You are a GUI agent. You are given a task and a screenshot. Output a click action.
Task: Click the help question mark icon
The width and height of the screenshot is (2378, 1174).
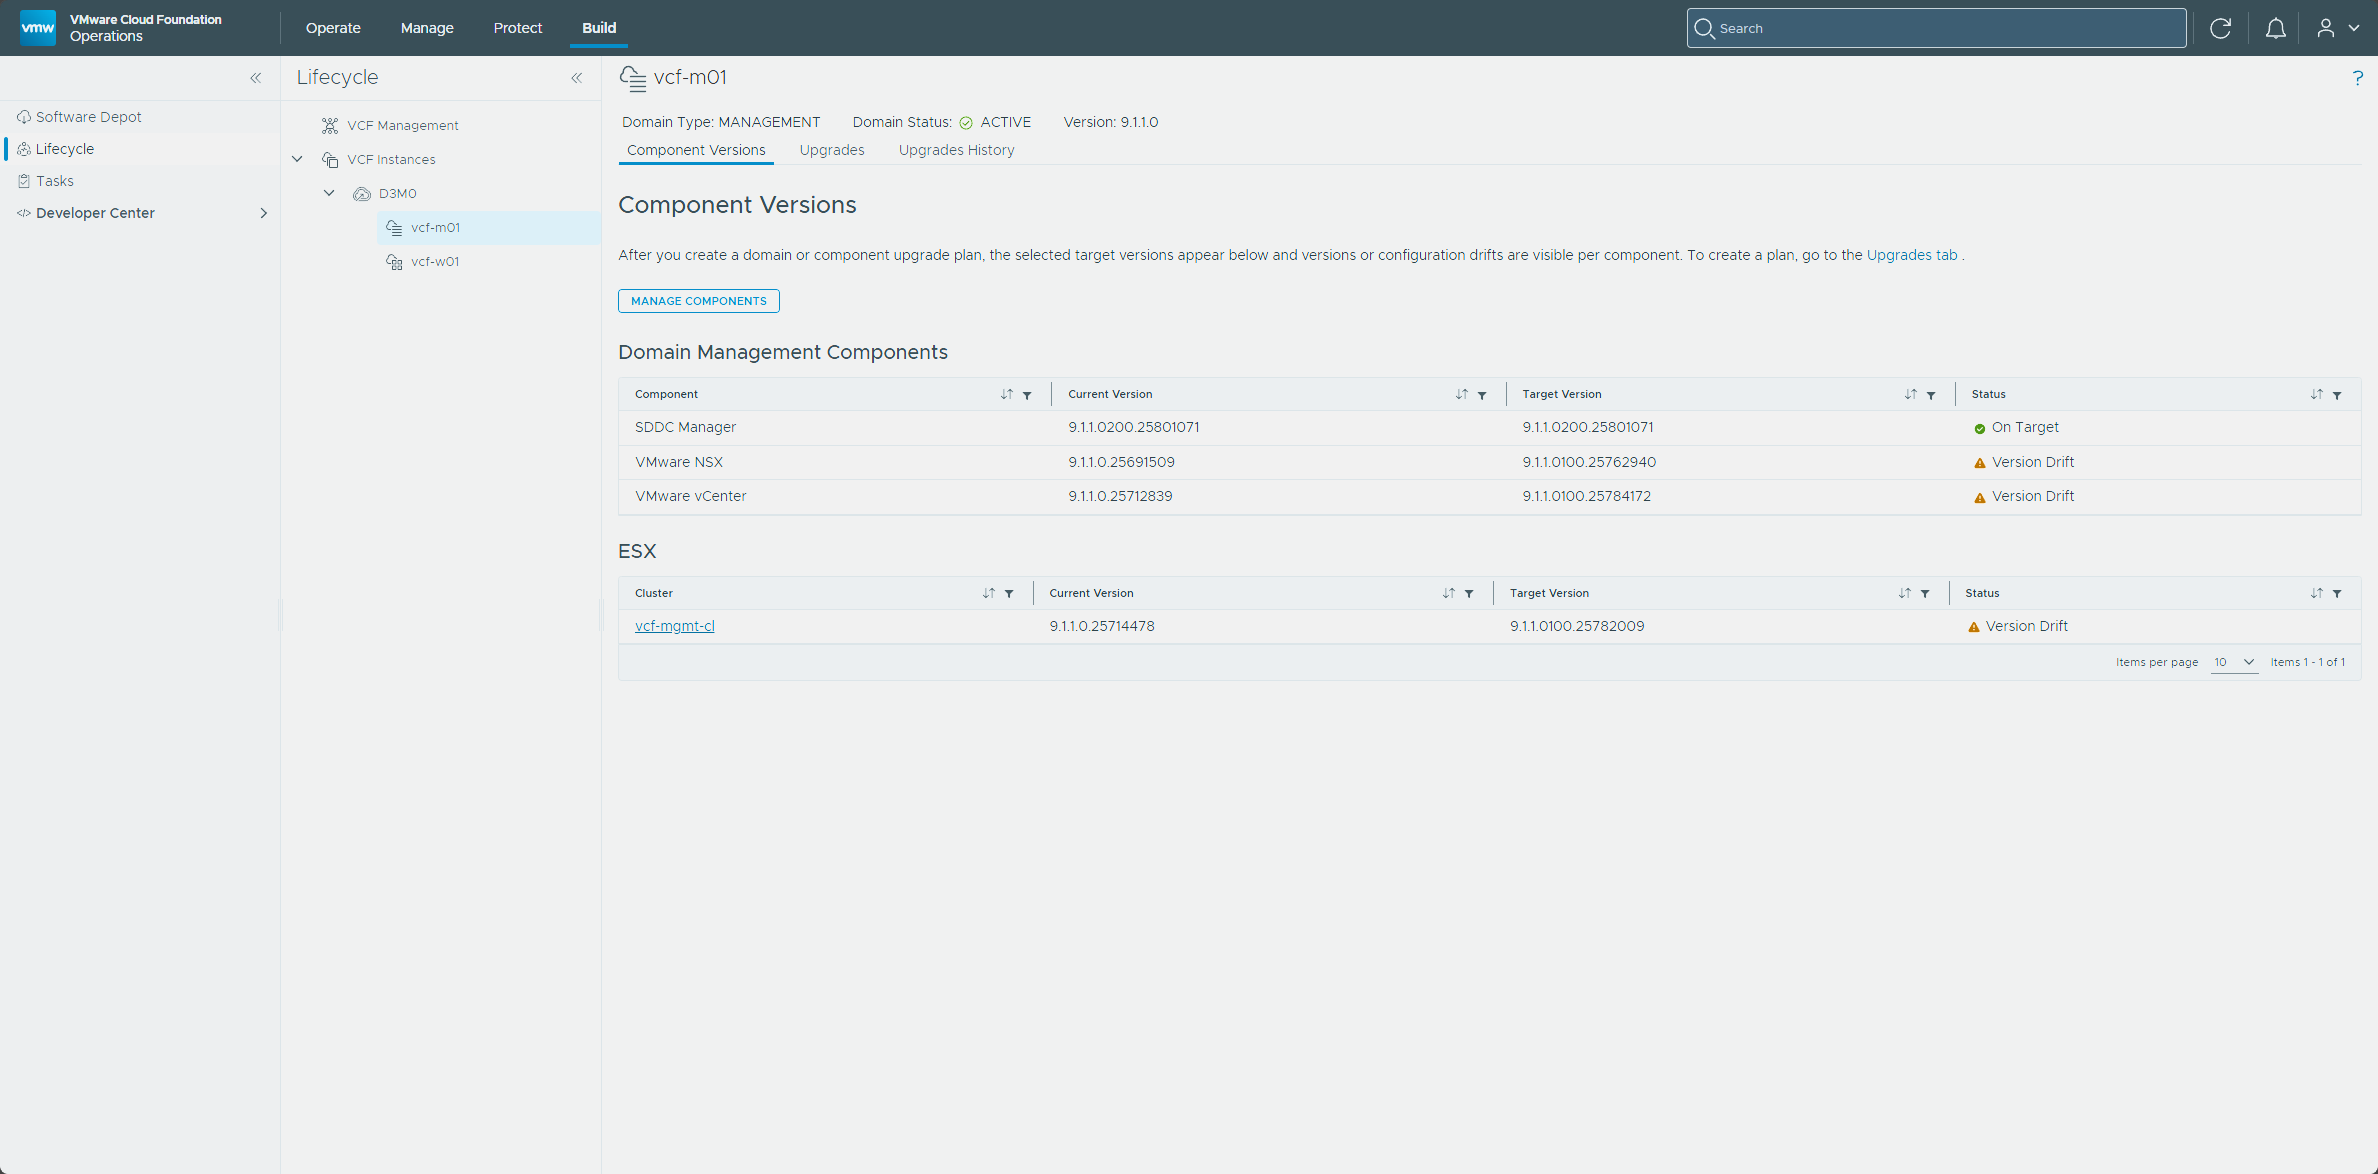point(2357,78)
